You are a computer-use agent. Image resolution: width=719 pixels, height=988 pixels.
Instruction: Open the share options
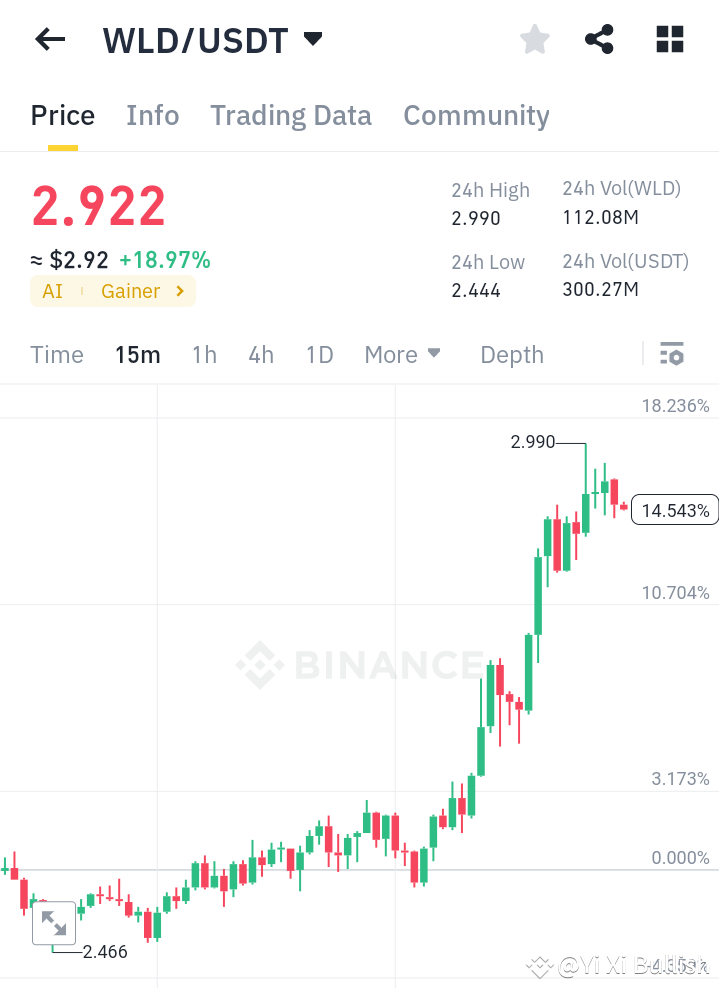599,39
